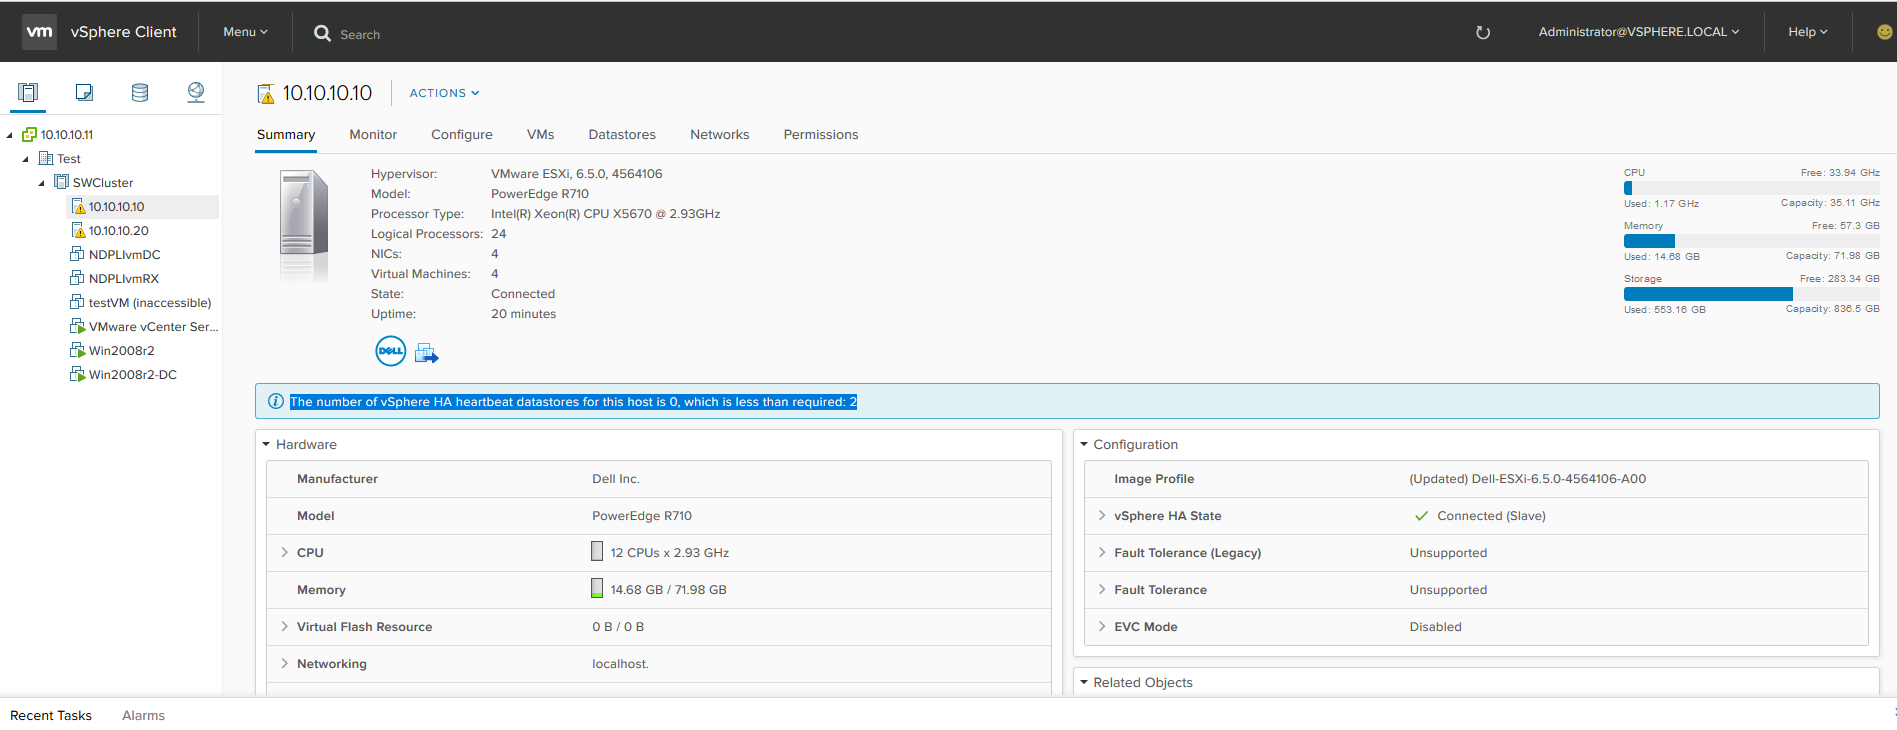The image size is (1897, 730).
Task: Click the server tower thumbnail image
Action: [x=304, y=226]
